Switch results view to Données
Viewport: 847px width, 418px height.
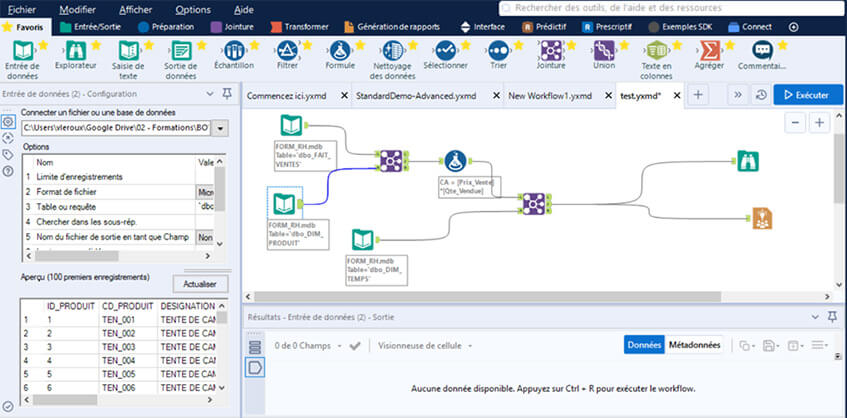pyautogui.click(x=644, y=345)
